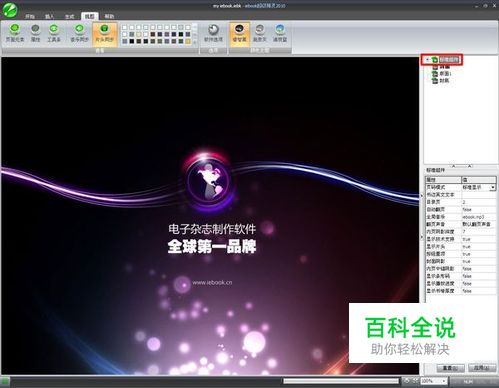The image size is (499, 388).
Task: Apply the 晨雾灰 gray theme
Action: 260,33
